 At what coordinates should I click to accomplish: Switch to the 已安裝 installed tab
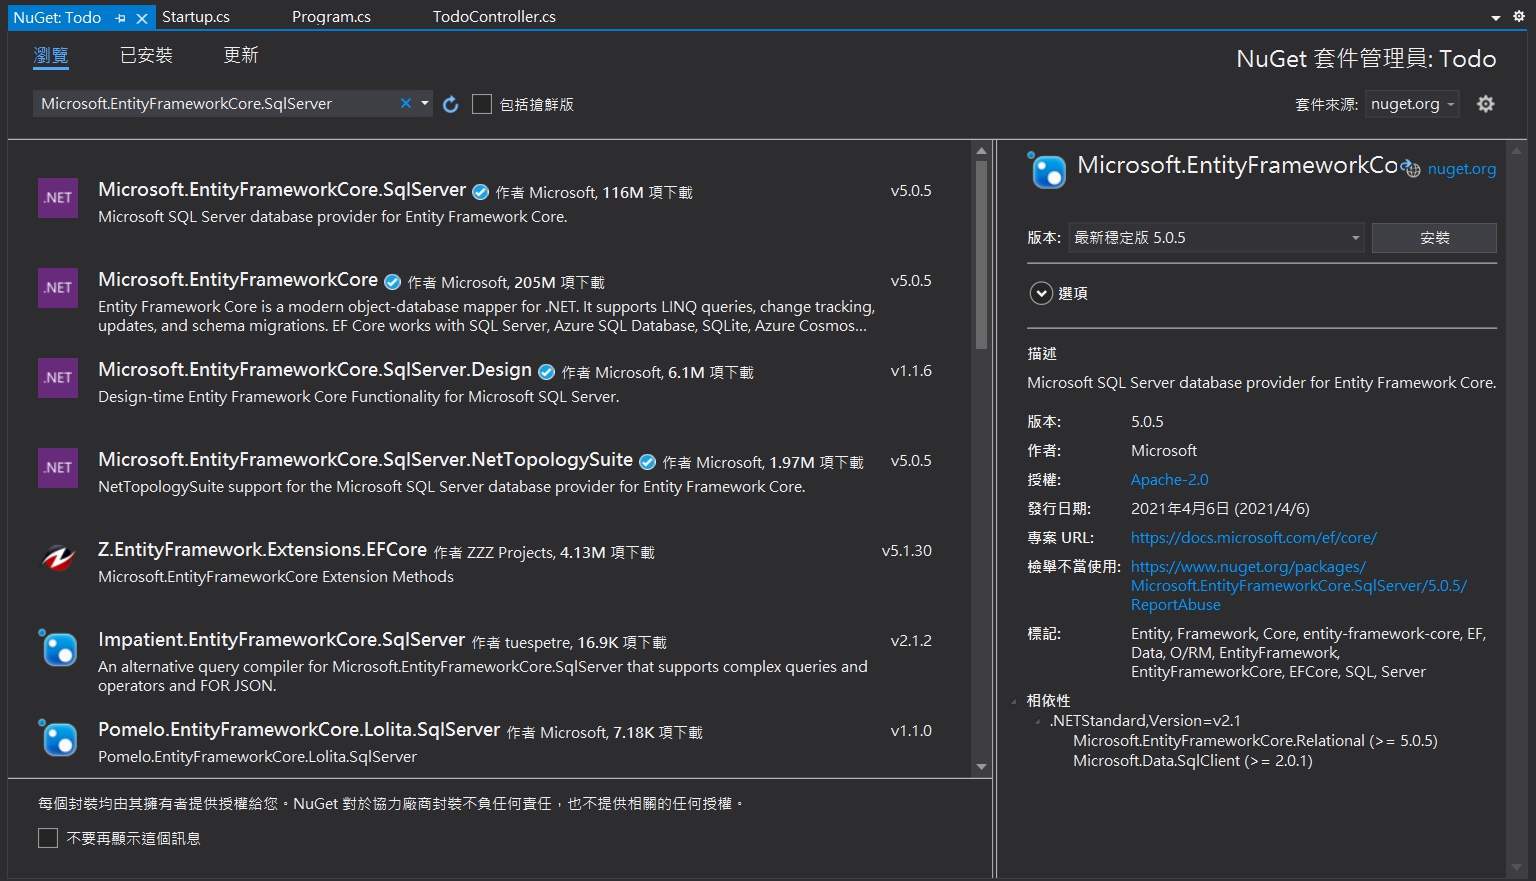click(x=146, y=55)
